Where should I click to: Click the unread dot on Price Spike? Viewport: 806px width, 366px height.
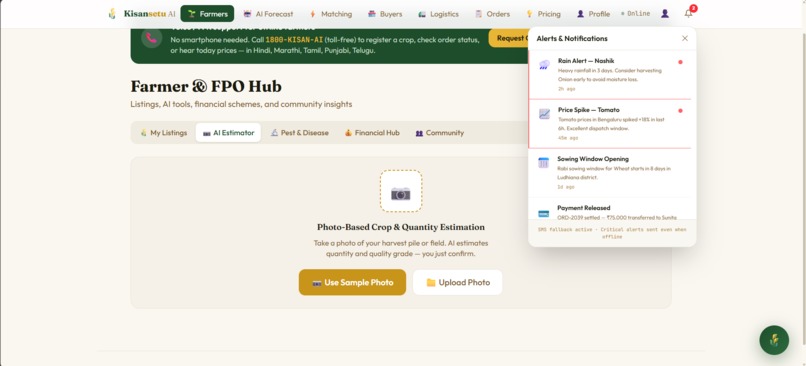680,111
